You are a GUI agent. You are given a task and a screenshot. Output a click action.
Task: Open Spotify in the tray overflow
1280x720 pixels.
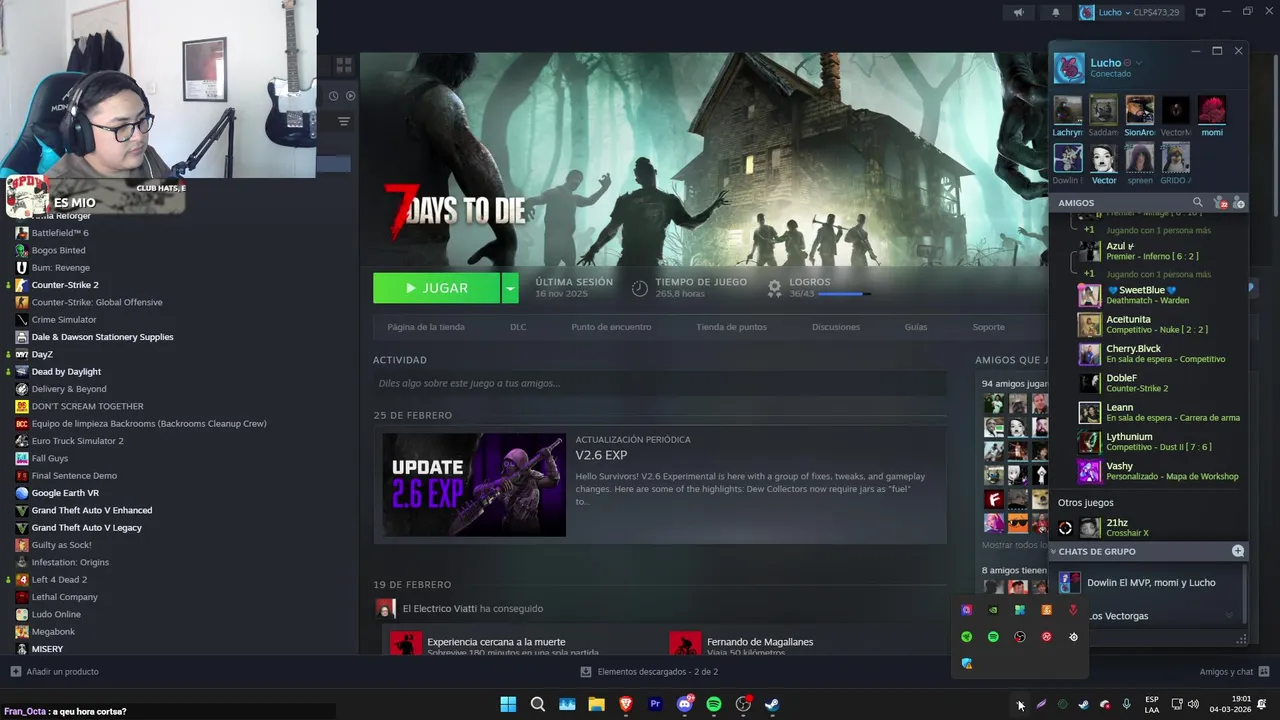click(x=993, y=637)
